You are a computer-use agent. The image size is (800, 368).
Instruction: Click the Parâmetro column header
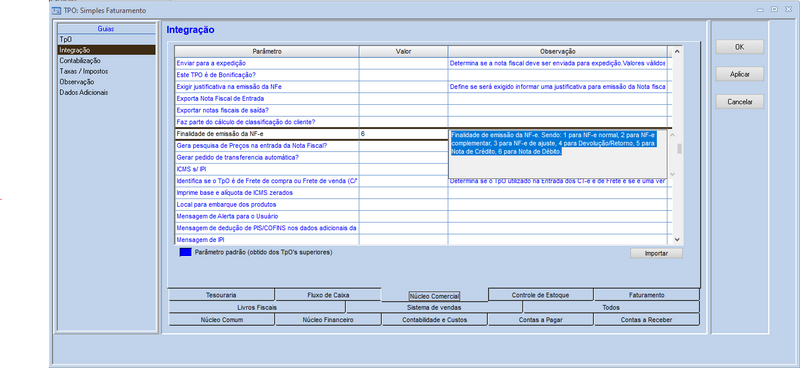click(x=267, y=52)
